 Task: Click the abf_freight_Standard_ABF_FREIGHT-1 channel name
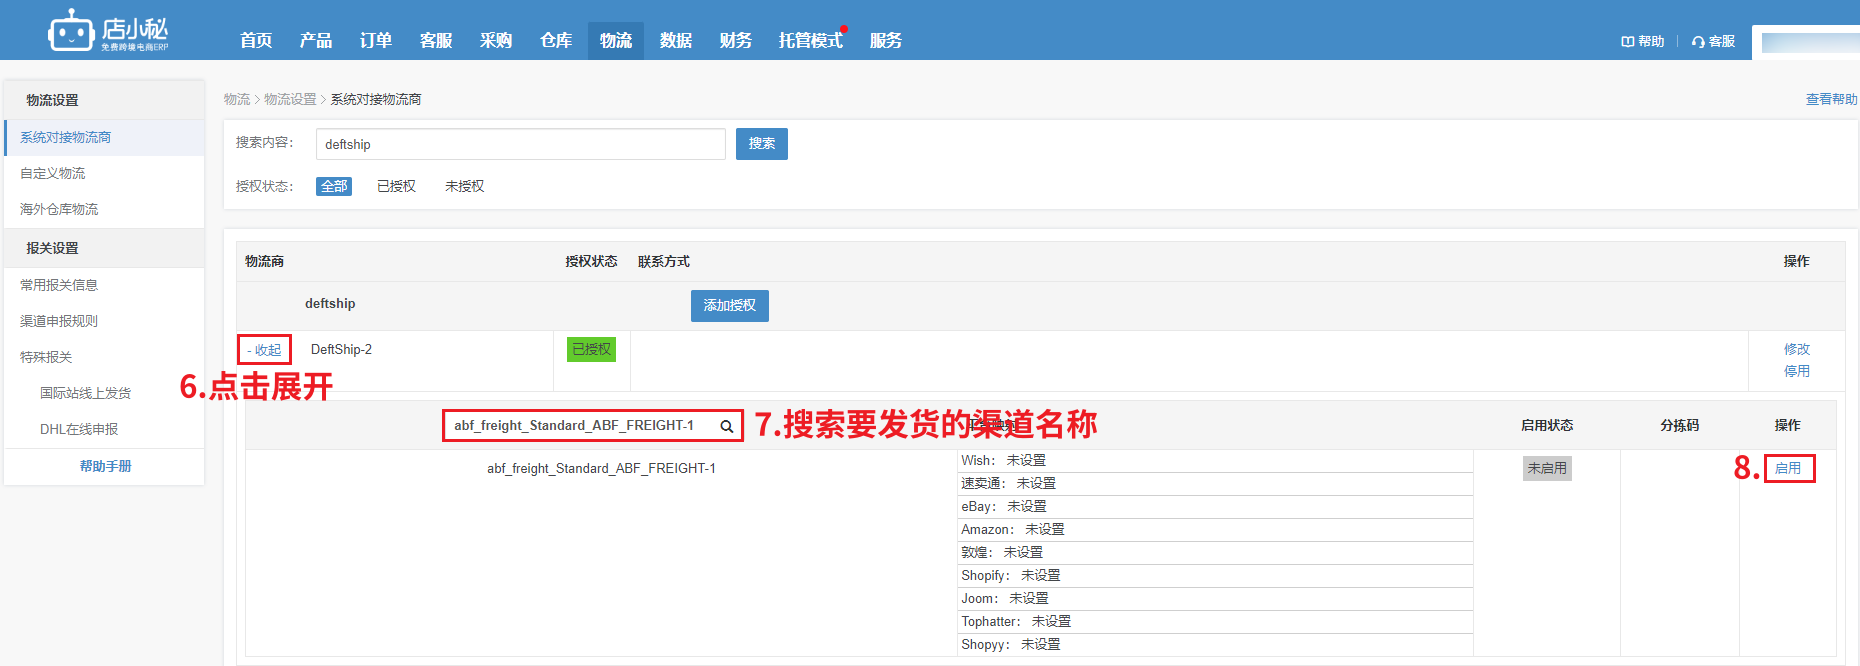(x=601, y=468)
